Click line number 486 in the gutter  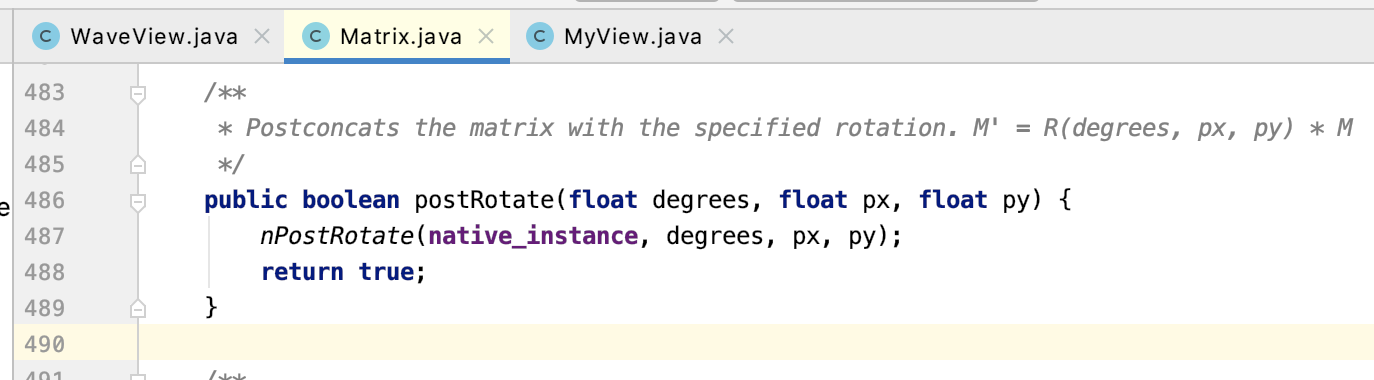[44, 200]
